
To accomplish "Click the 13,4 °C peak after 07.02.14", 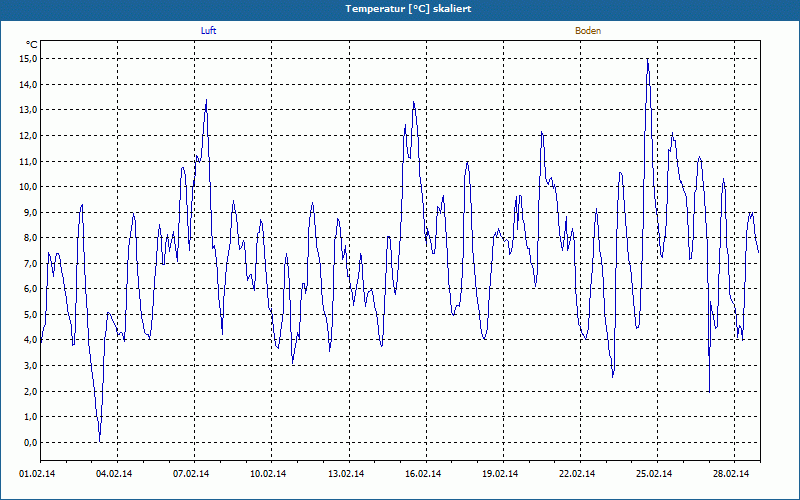I will (206, 100).
